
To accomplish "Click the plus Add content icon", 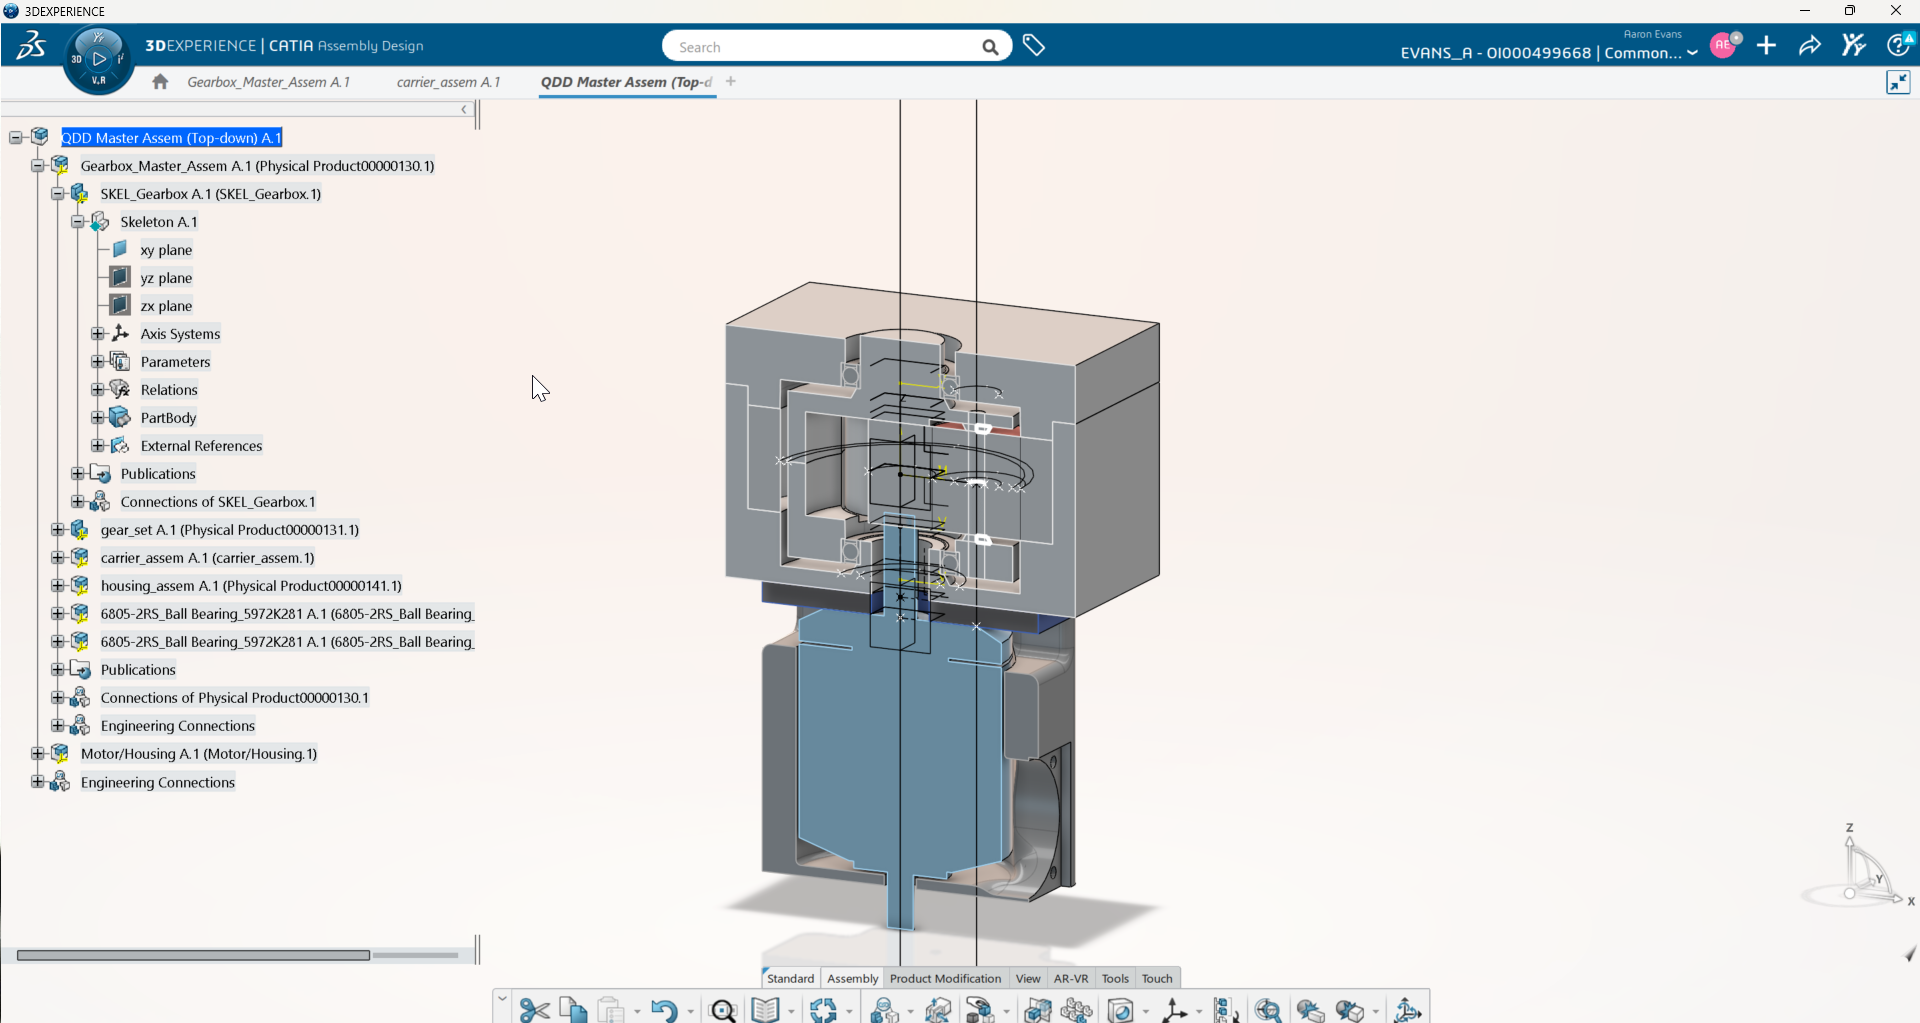I will click(1767, 45).
